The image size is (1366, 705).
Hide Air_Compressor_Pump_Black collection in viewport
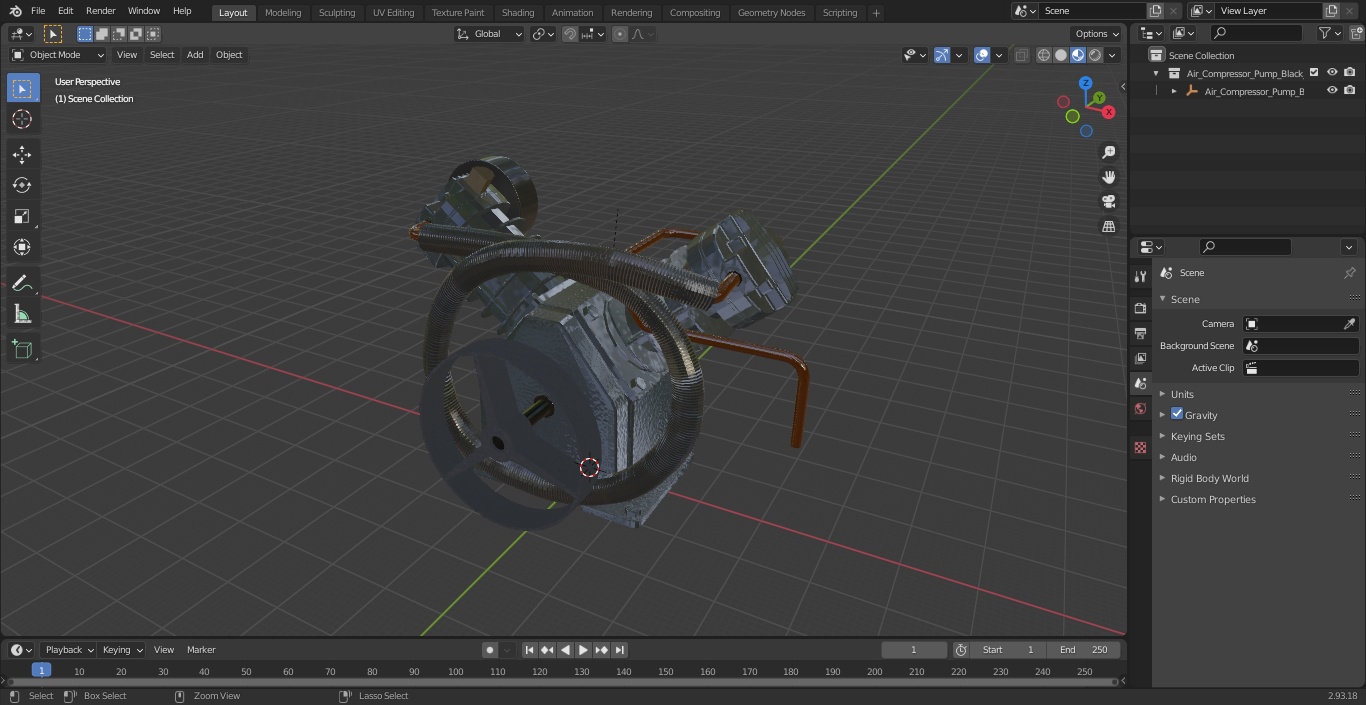click(1332, 73)
